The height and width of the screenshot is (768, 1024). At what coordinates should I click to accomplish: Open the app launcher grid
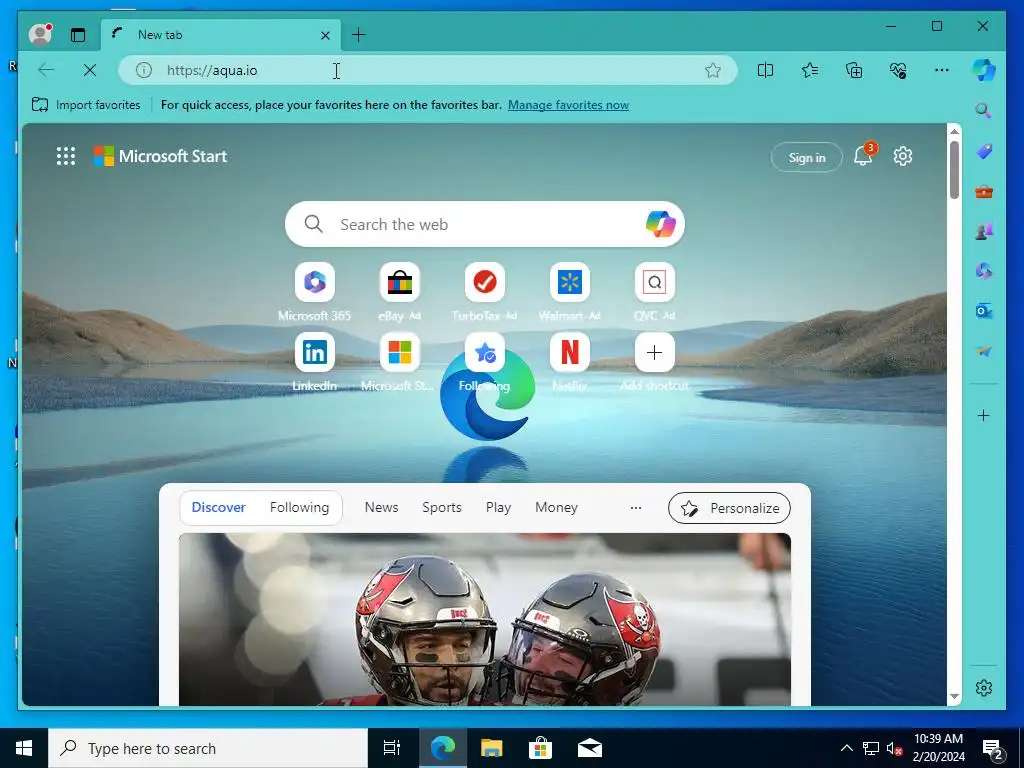pyautogui.click(x=66, y=156)
